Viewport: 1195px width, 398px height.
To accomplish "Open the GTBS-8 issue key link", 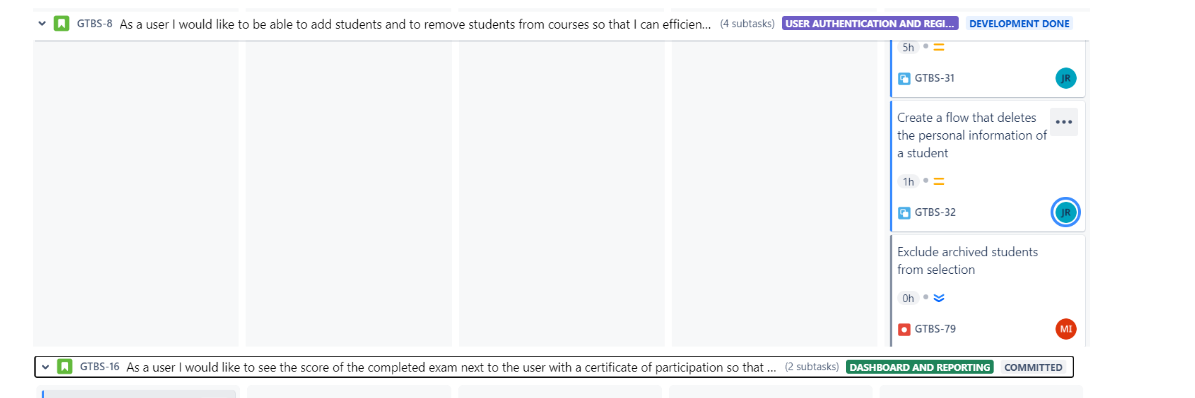I will [95, 24].
